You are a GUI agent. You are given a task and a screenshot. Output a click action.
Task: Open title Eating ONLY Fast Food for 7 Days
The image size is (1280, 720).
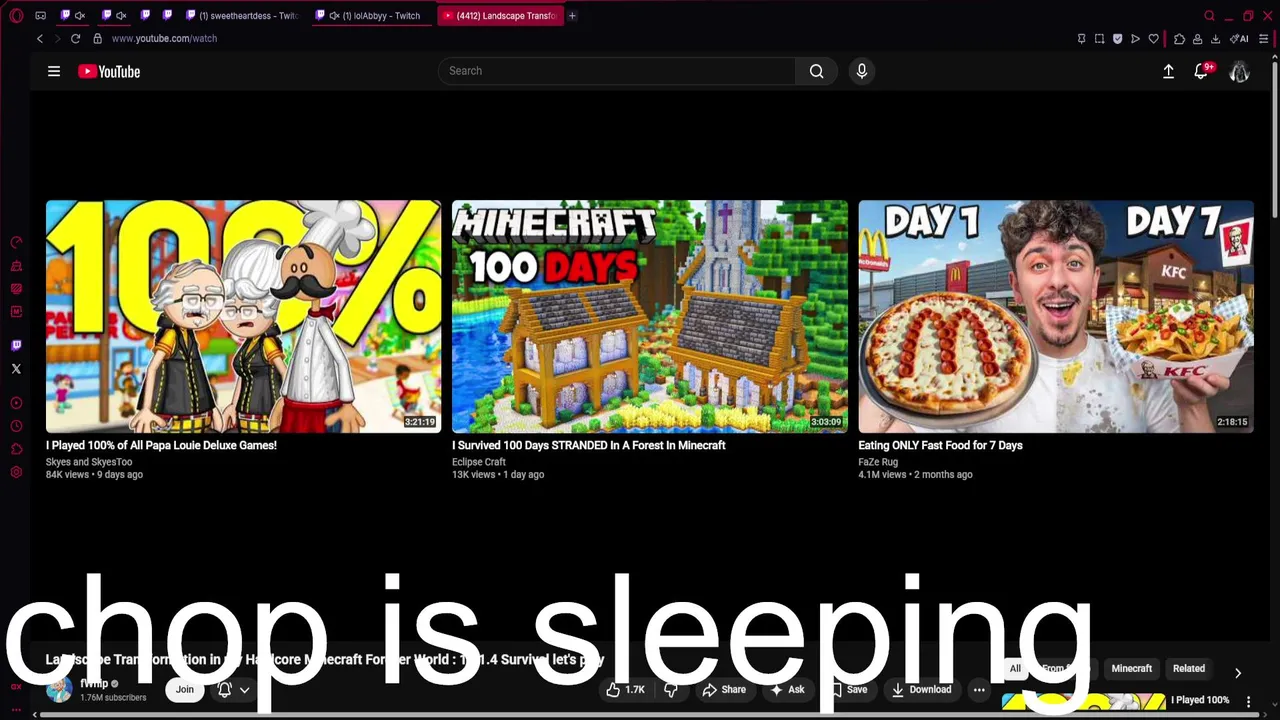(x=940, y=445)
